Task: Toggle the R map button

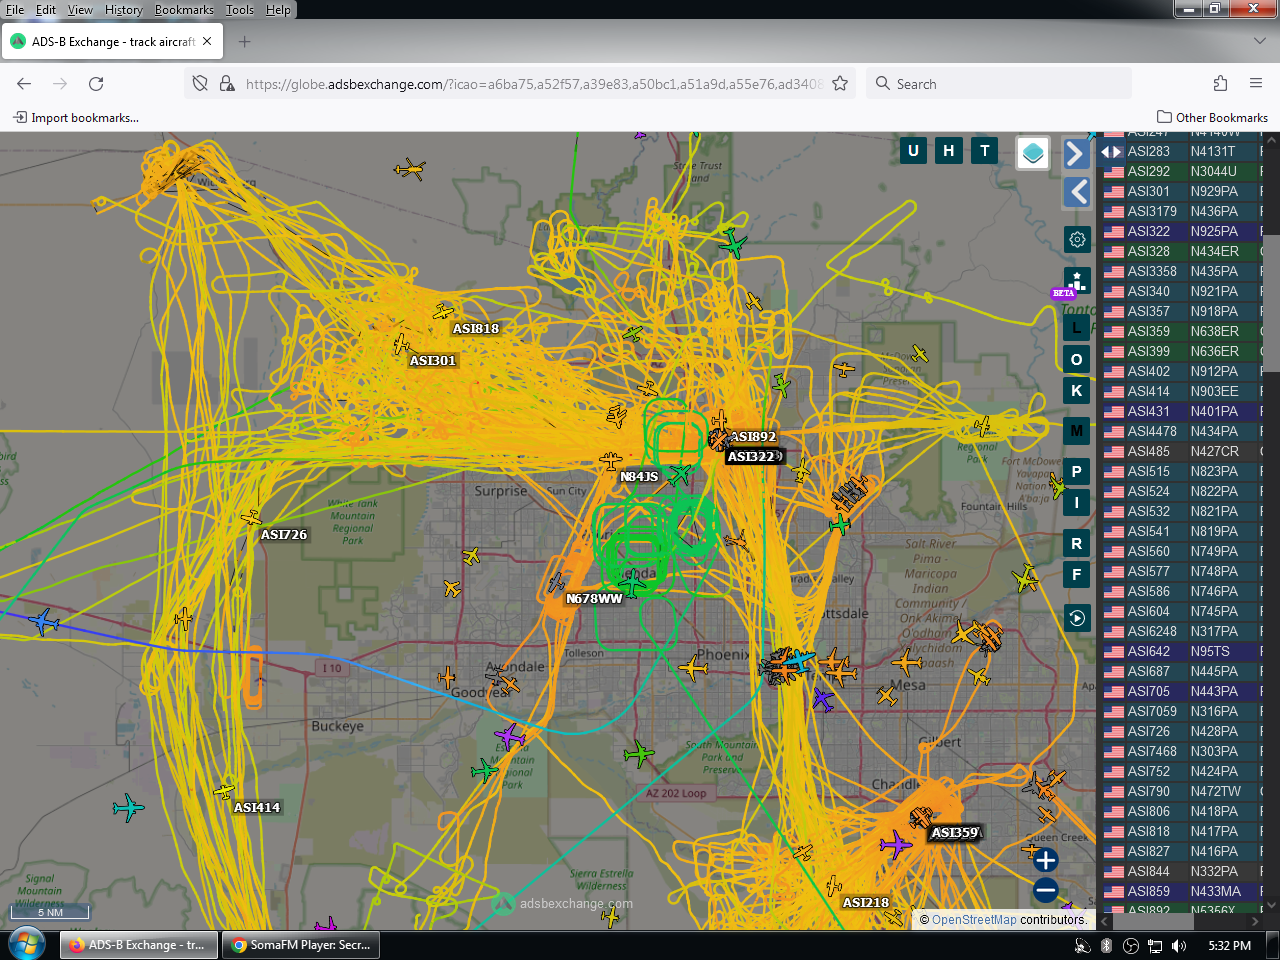Action: [1077, 543]
